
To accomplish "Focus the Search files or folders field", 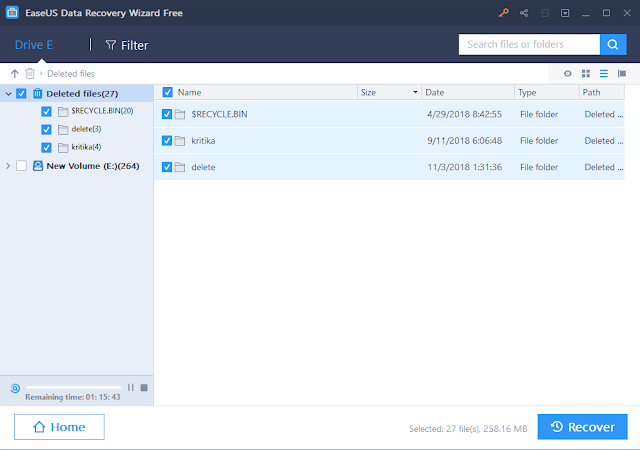I will pyautogui.click(x=529, y=45).
